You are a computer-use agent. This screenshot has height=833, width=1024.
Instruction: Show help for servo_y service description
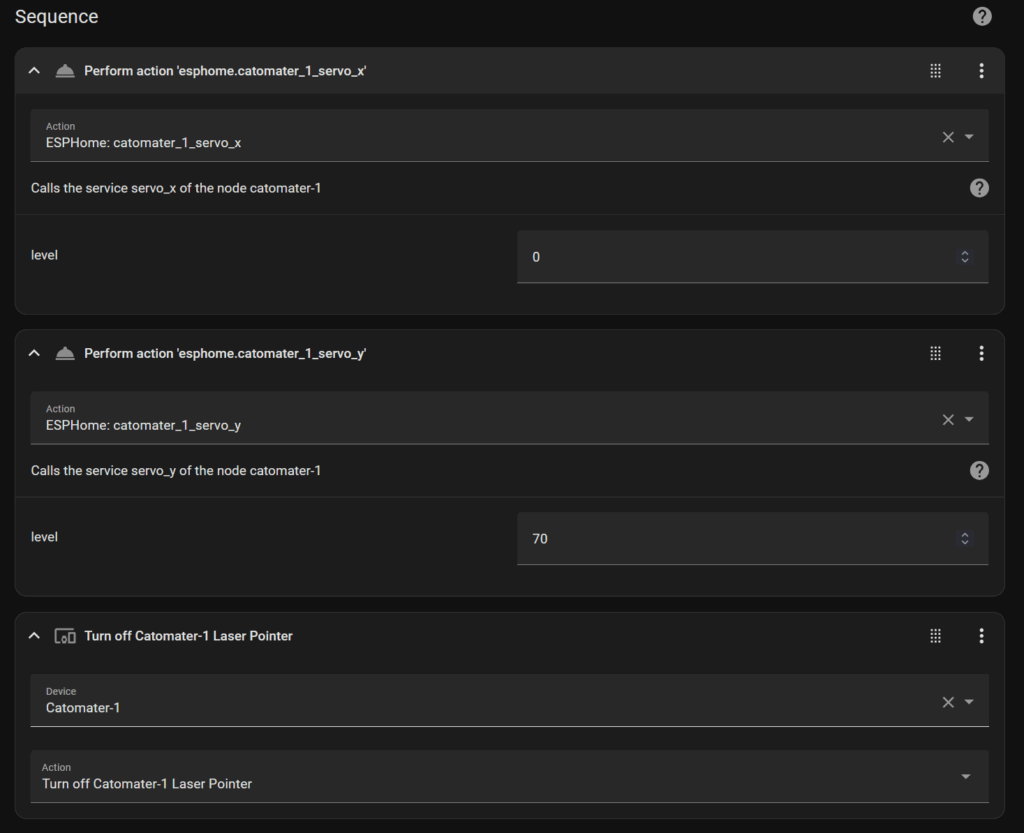[x=979, y=470]
